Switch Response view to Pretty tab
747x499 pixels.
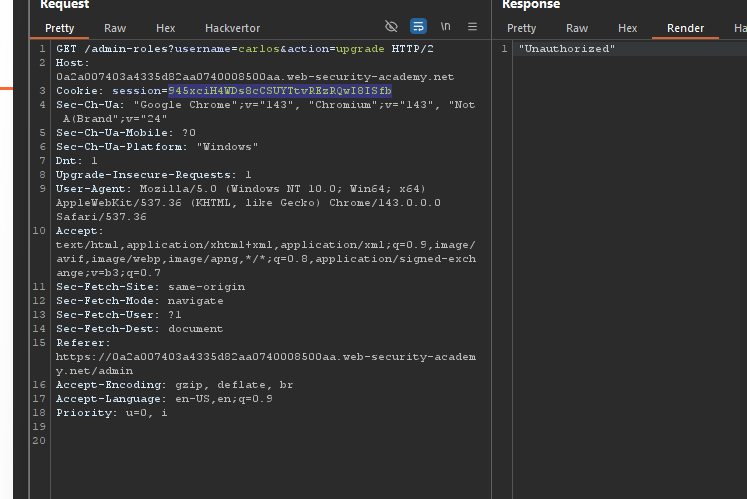521,28
